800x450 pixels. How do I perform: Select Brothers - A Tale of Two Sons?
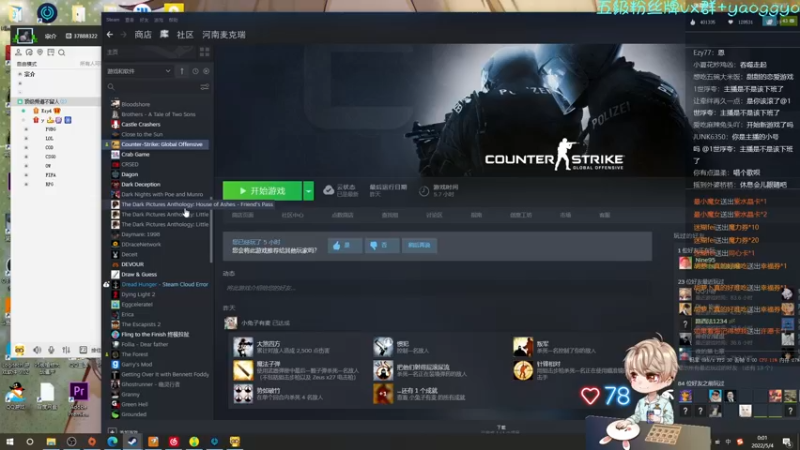point(158,114)
